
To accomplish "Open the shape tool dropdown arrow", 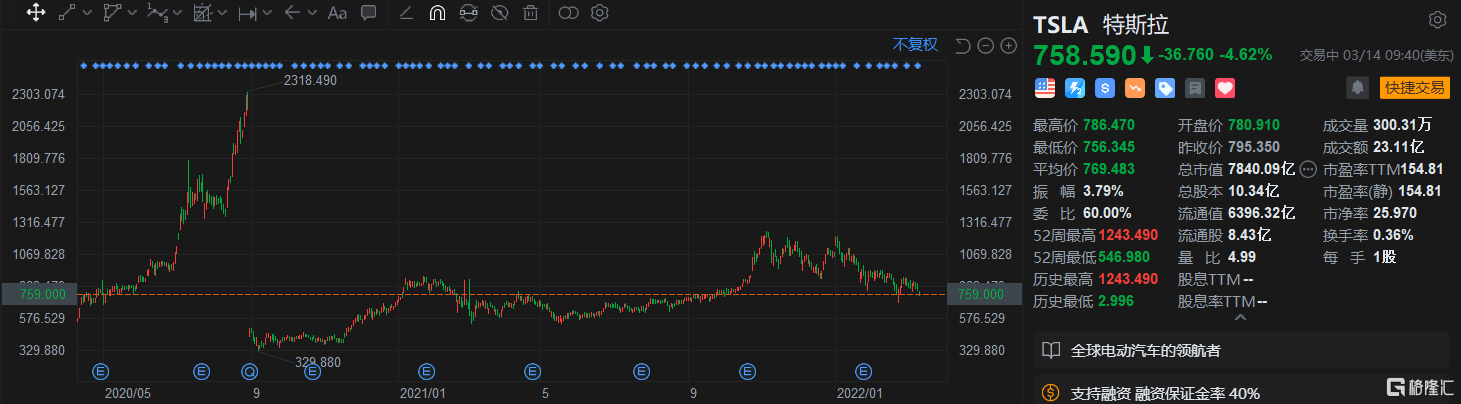I will [x=131, y=13].
